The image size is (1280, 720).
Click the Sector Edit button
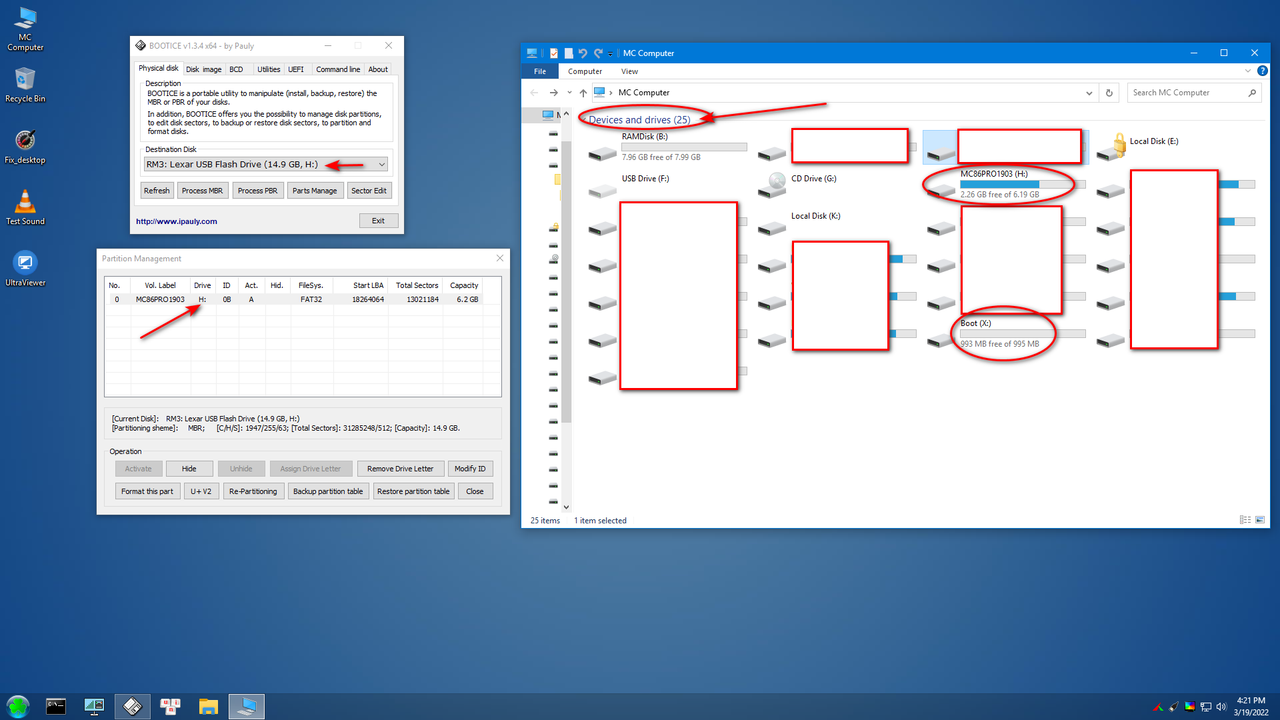369,190
